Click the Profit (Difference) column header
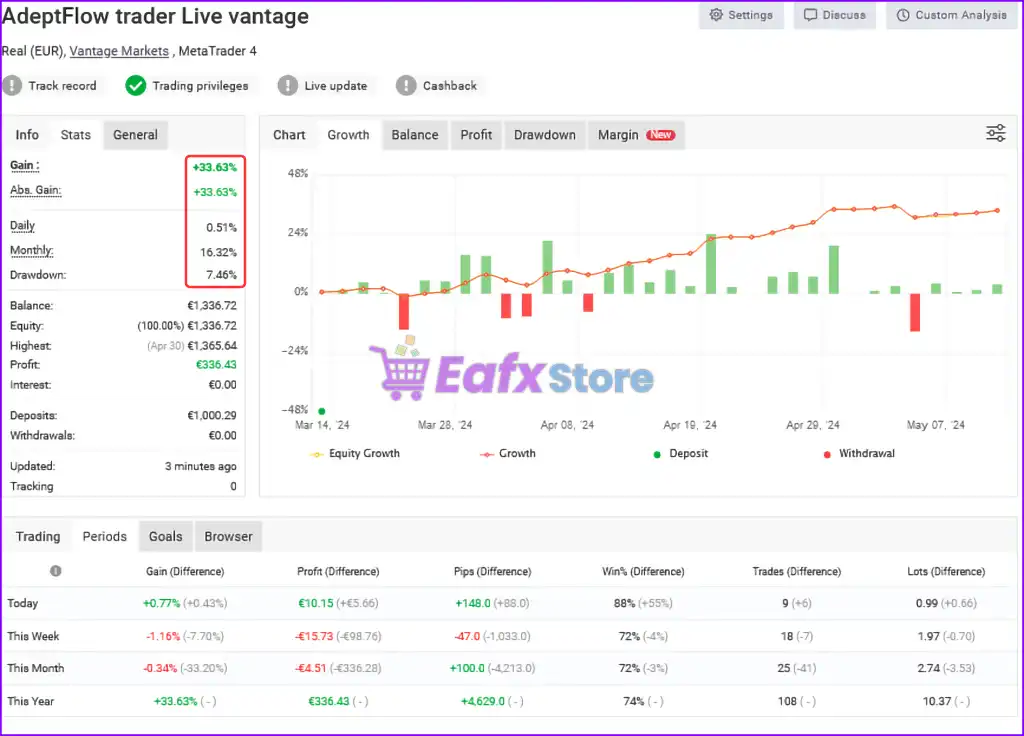The image size is (1024, 736). [338, 571]
